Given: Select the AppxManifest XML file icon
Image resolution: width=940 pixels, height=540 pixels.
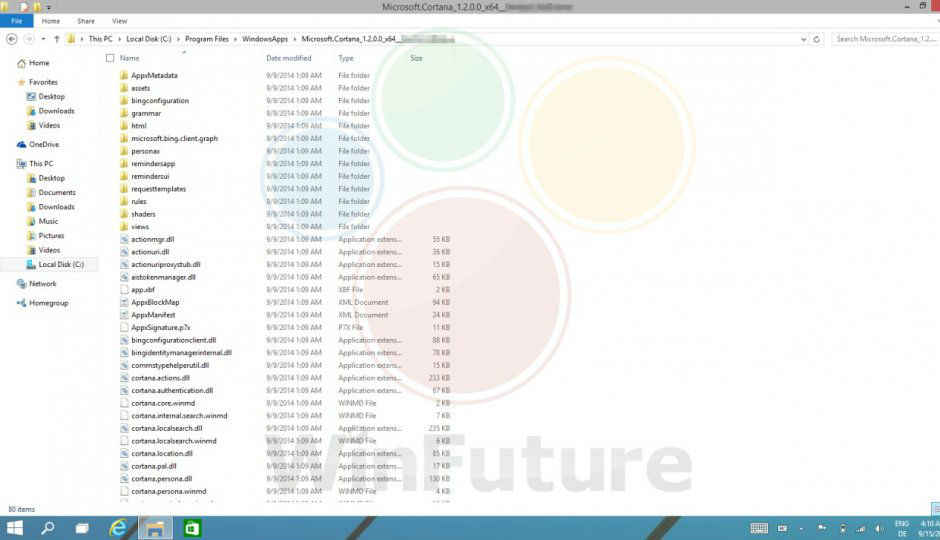Looking at the screenshot, I should 124,315.
